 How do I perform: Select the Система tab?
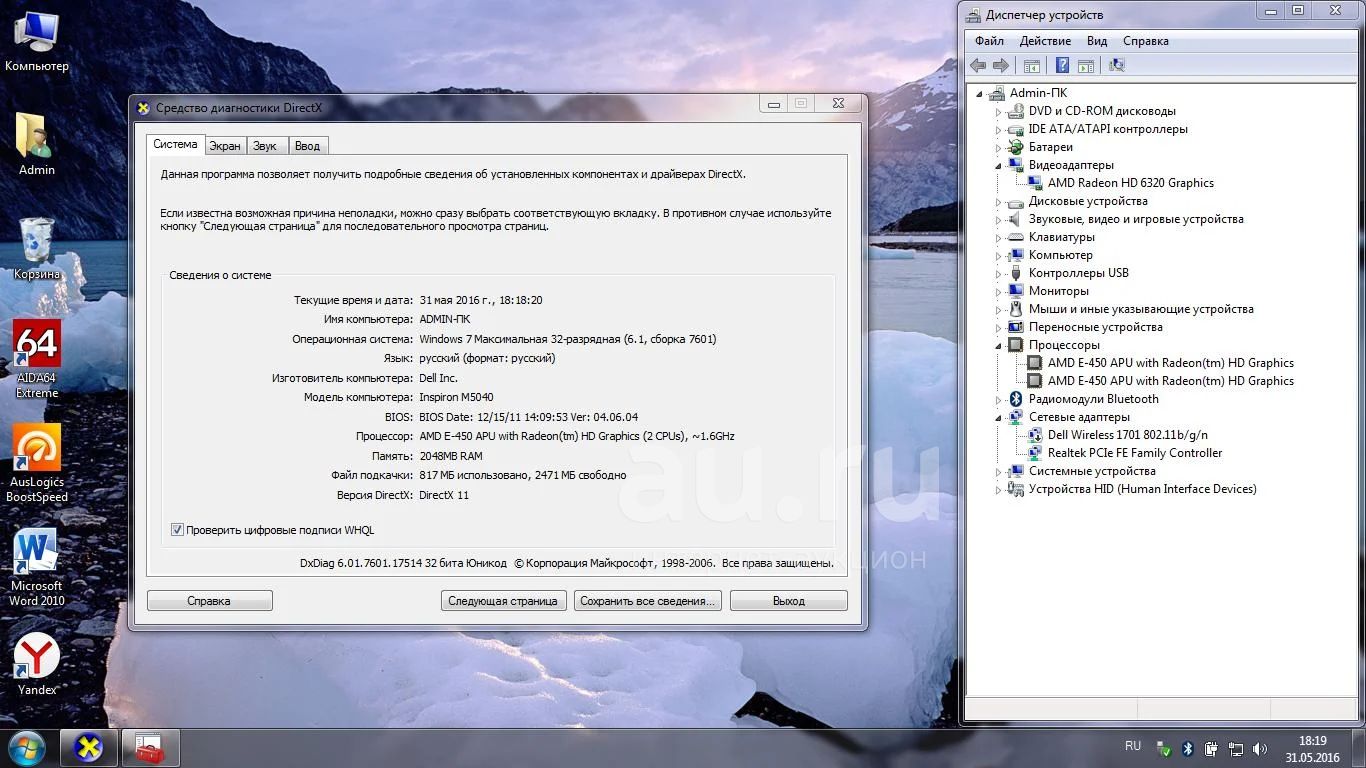(x=175, y=144)
